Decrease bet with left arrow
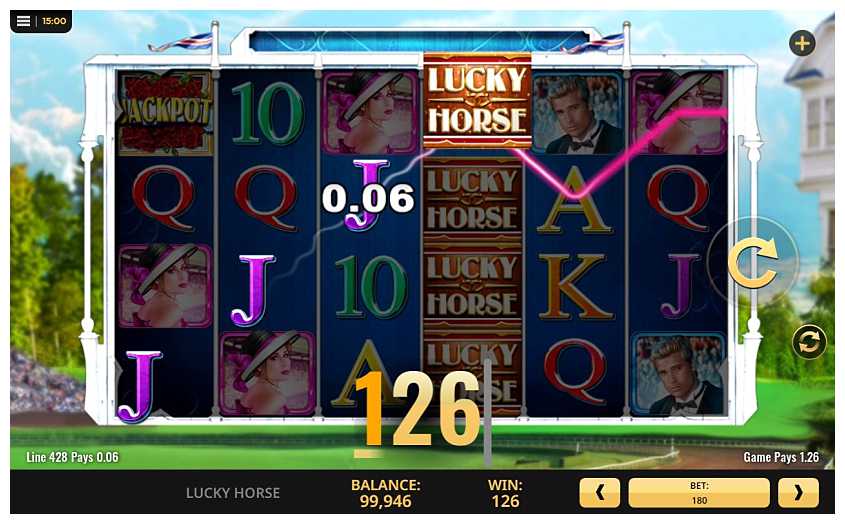Image resolution: width=845 pixels, height=524 pixels. (599, 493)
